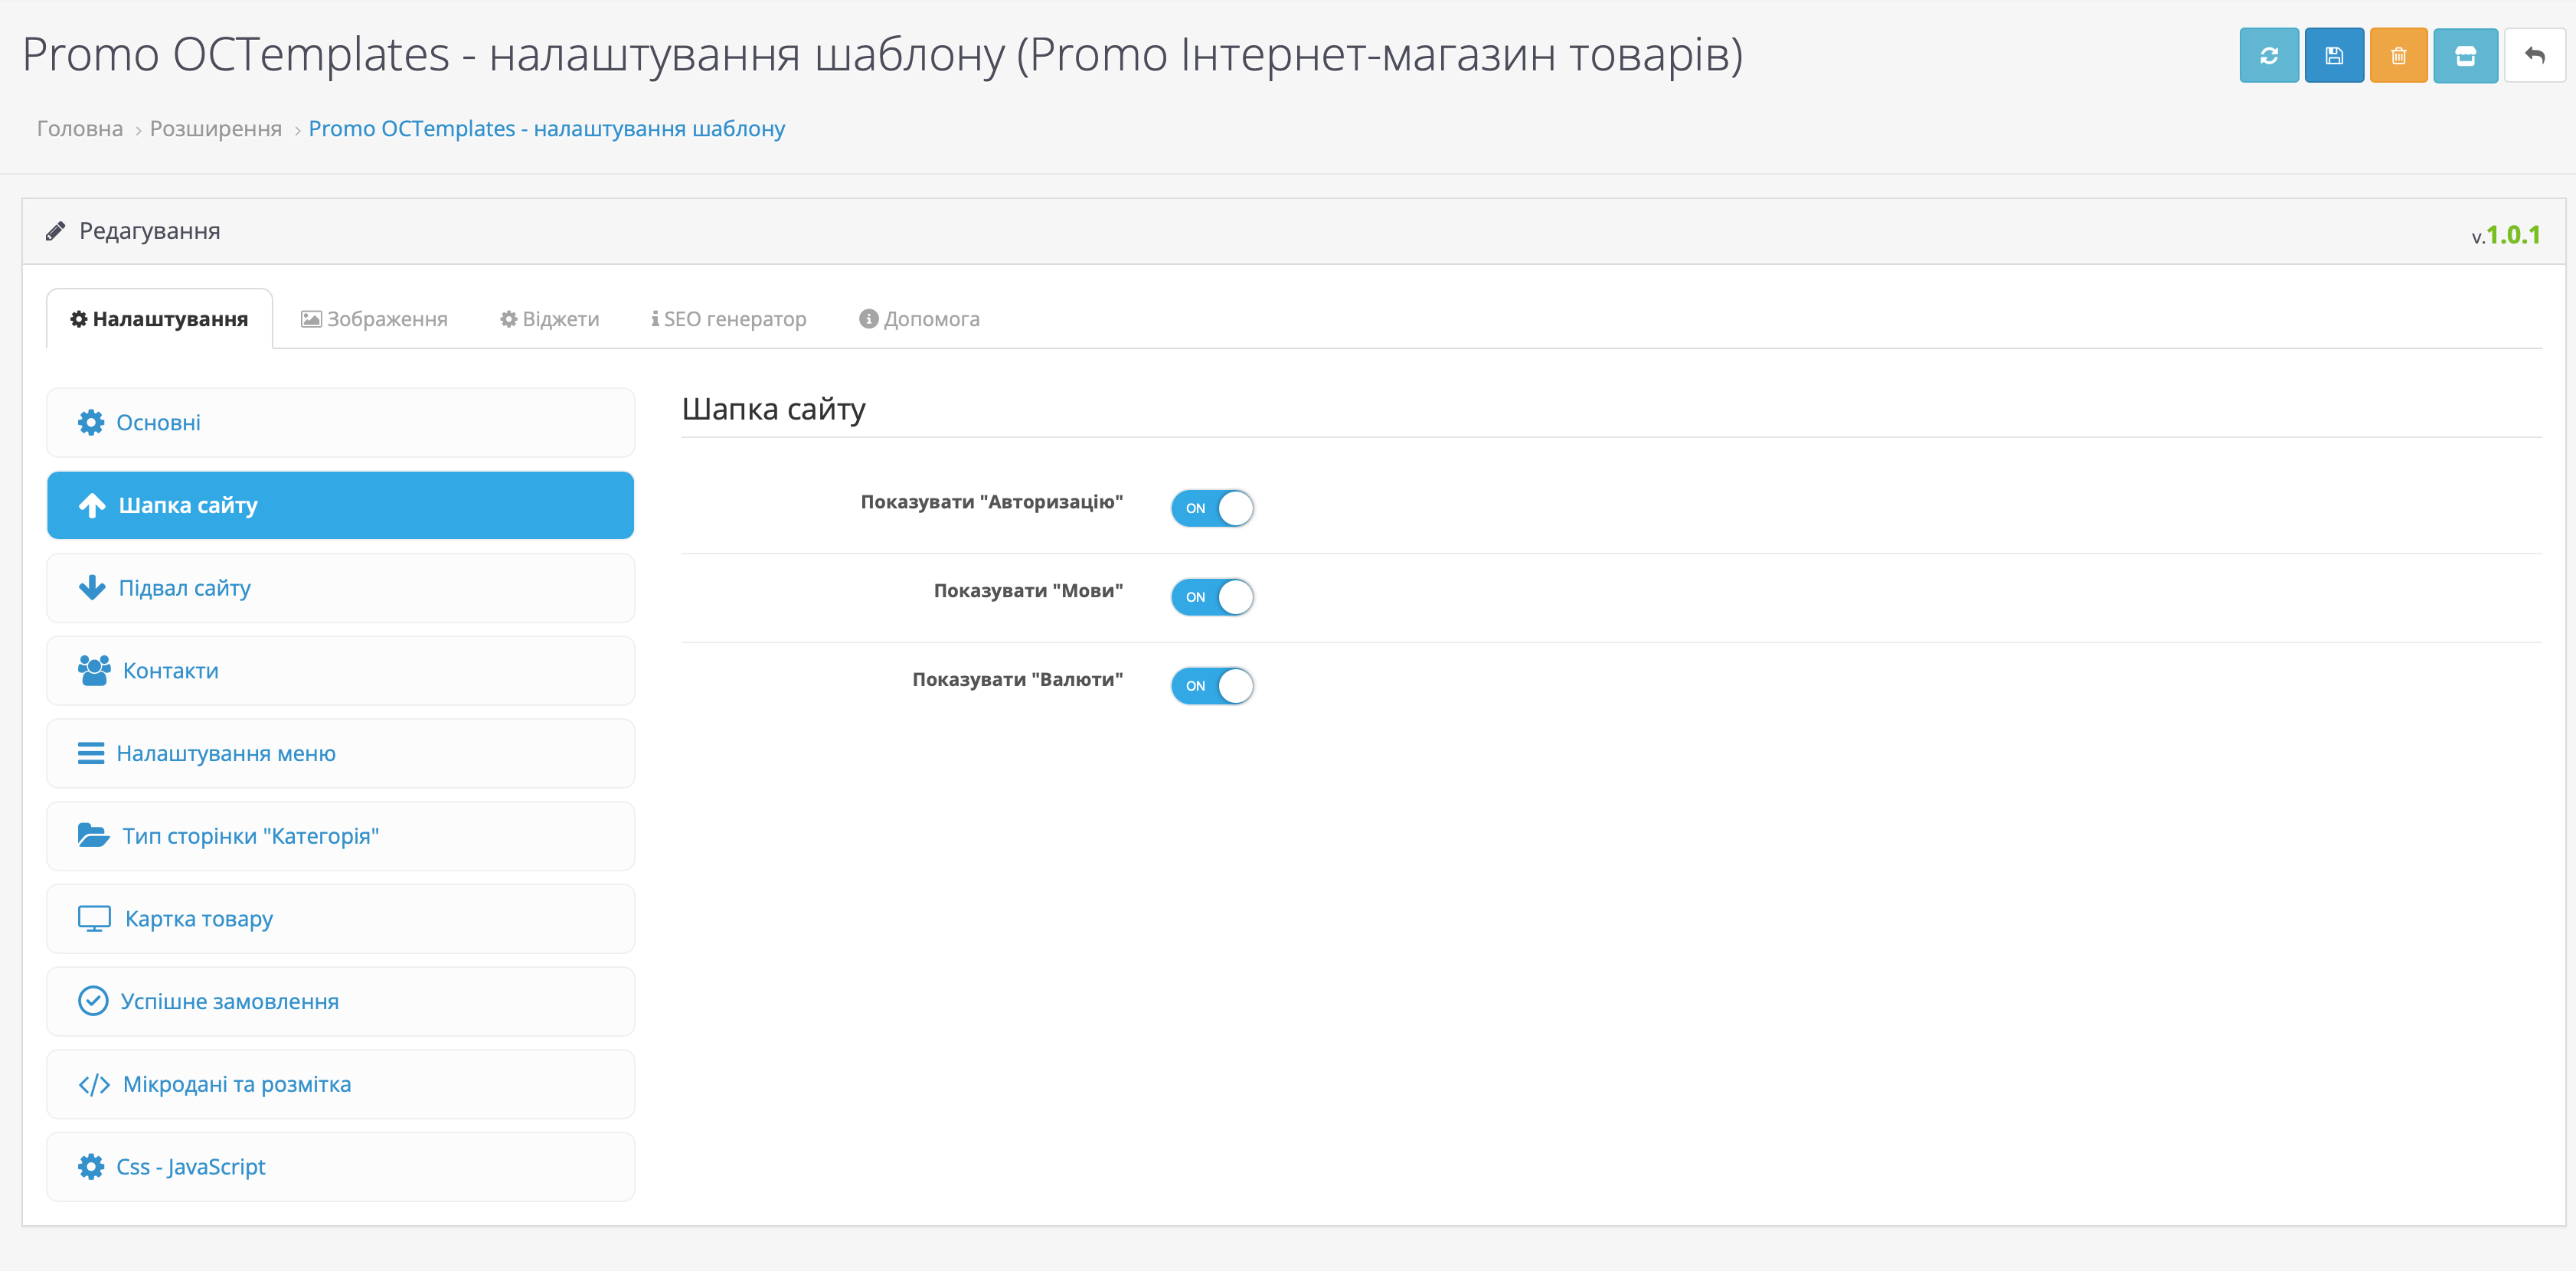Open the Зображення tab
The width and height of the screenshot is (2576, 1271).
pos(374,319)
